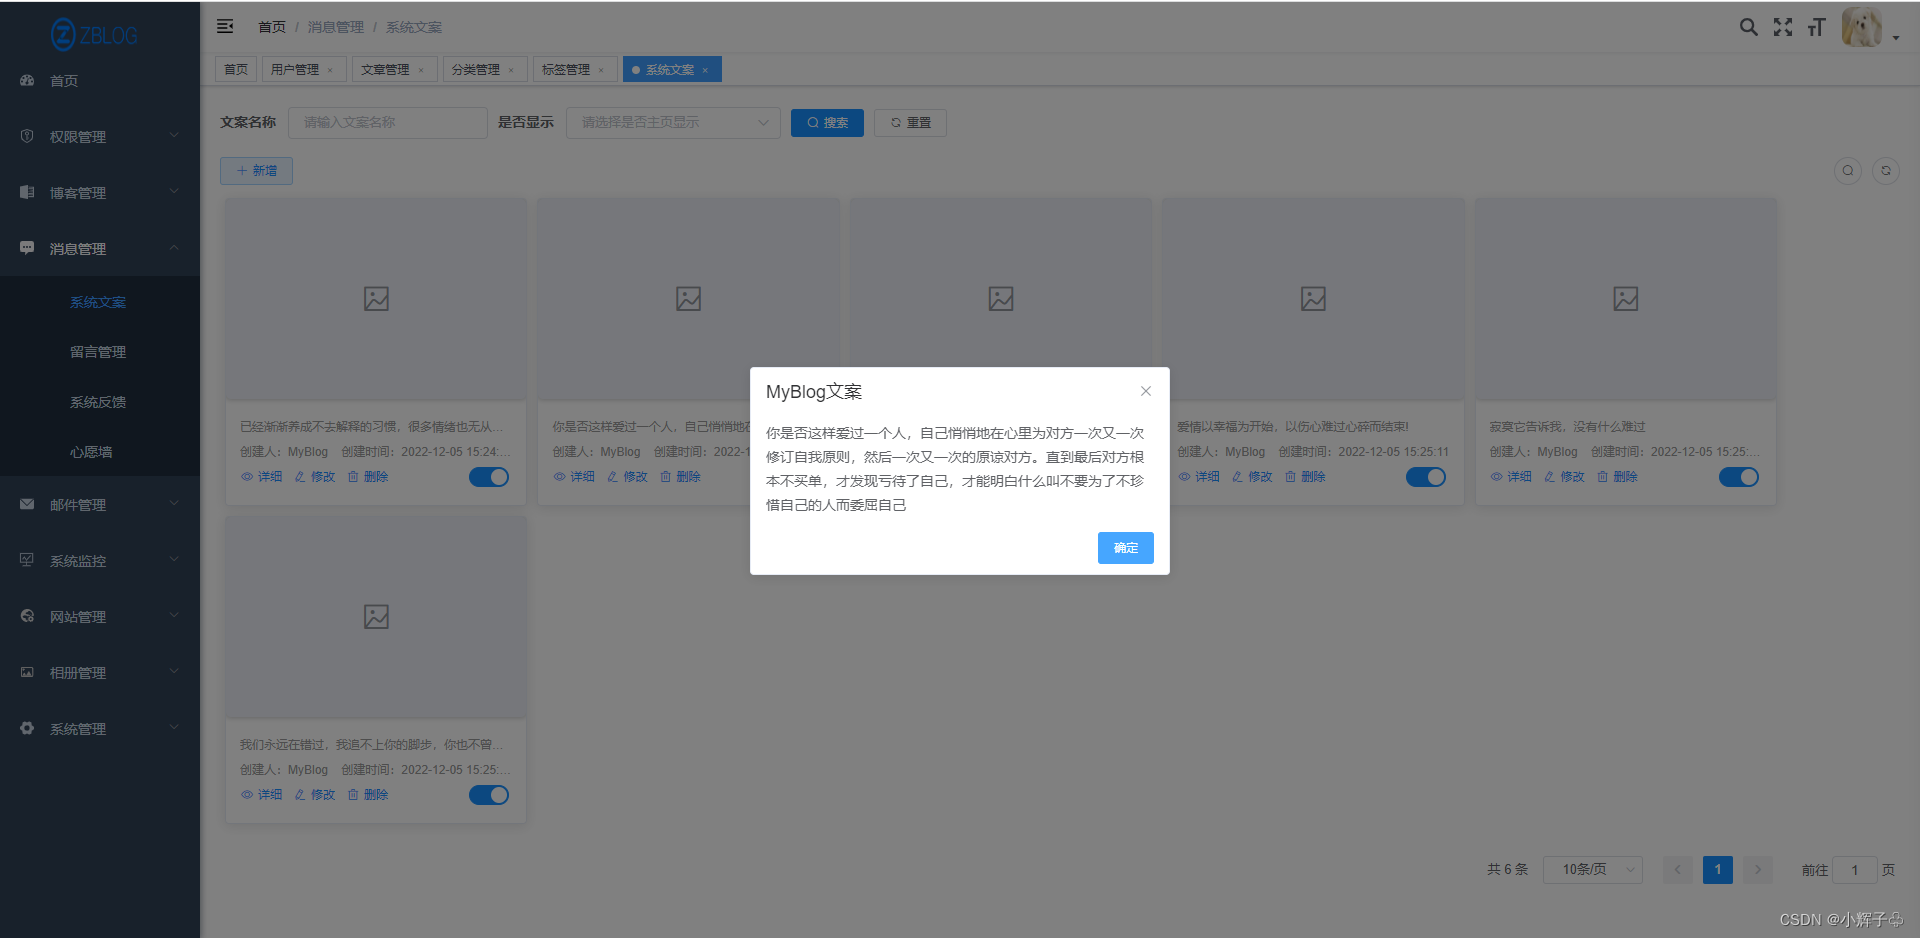The image size is (1920, 938).
Task: Toggle display switch on card 爱情以幸福为开始
Action: [x=1426, y=477]
